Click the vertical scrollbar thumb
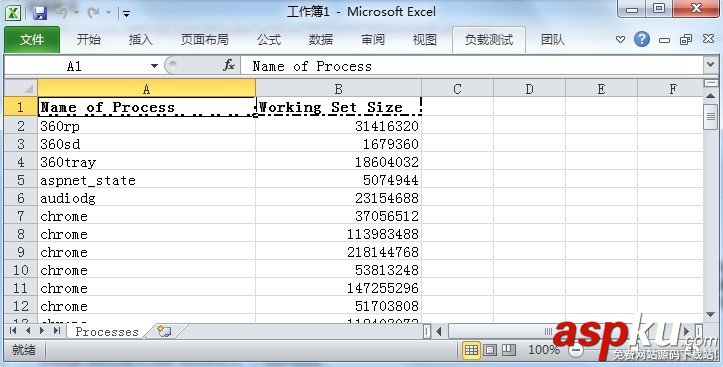 [x=711, y=117]
